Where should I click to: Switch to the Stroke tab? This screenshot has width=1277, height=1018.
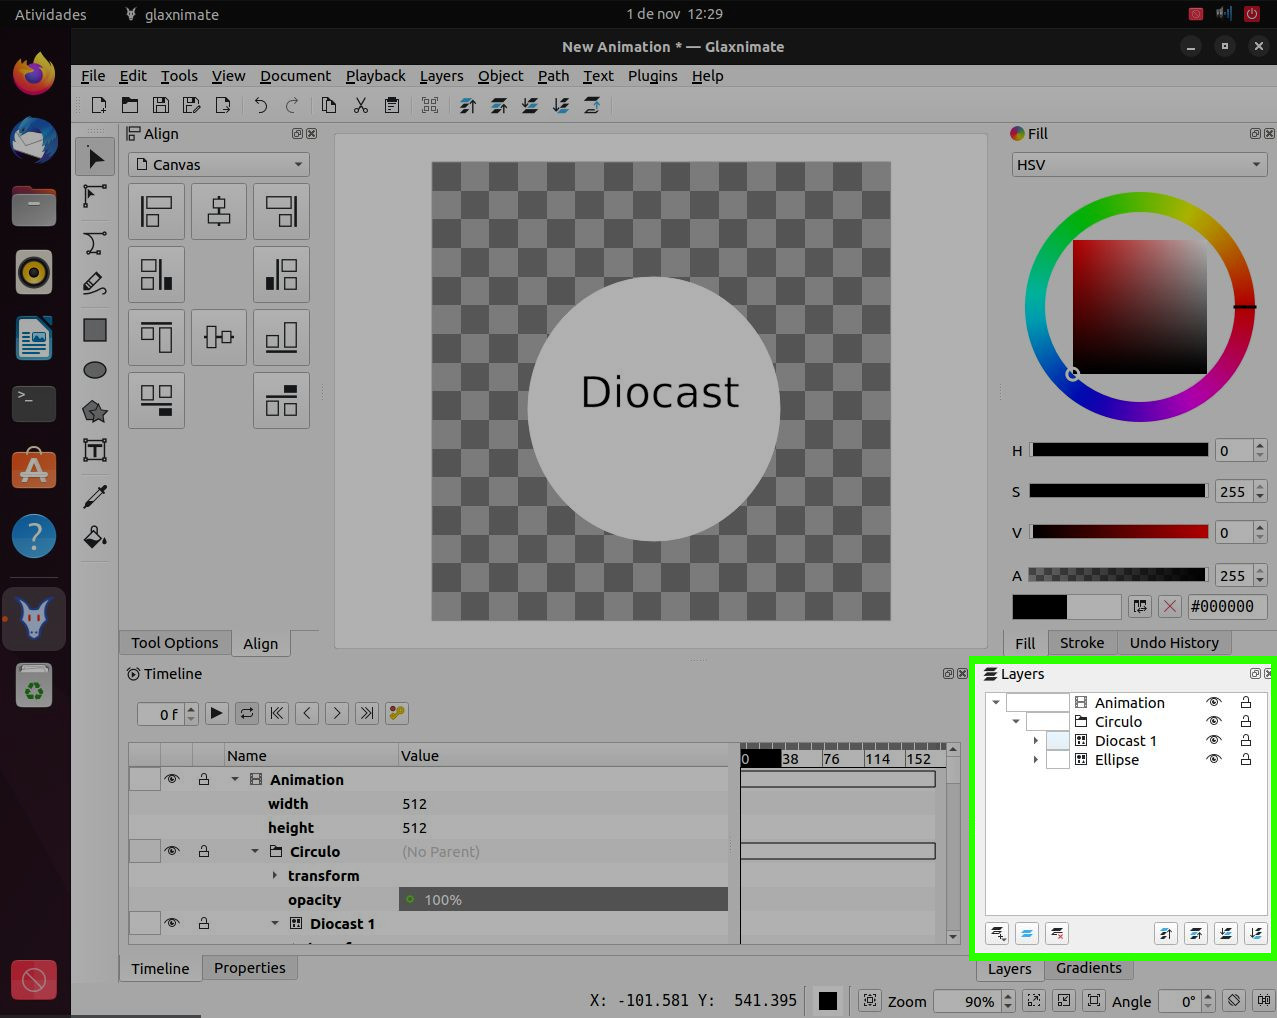(x=1081, y=643)
